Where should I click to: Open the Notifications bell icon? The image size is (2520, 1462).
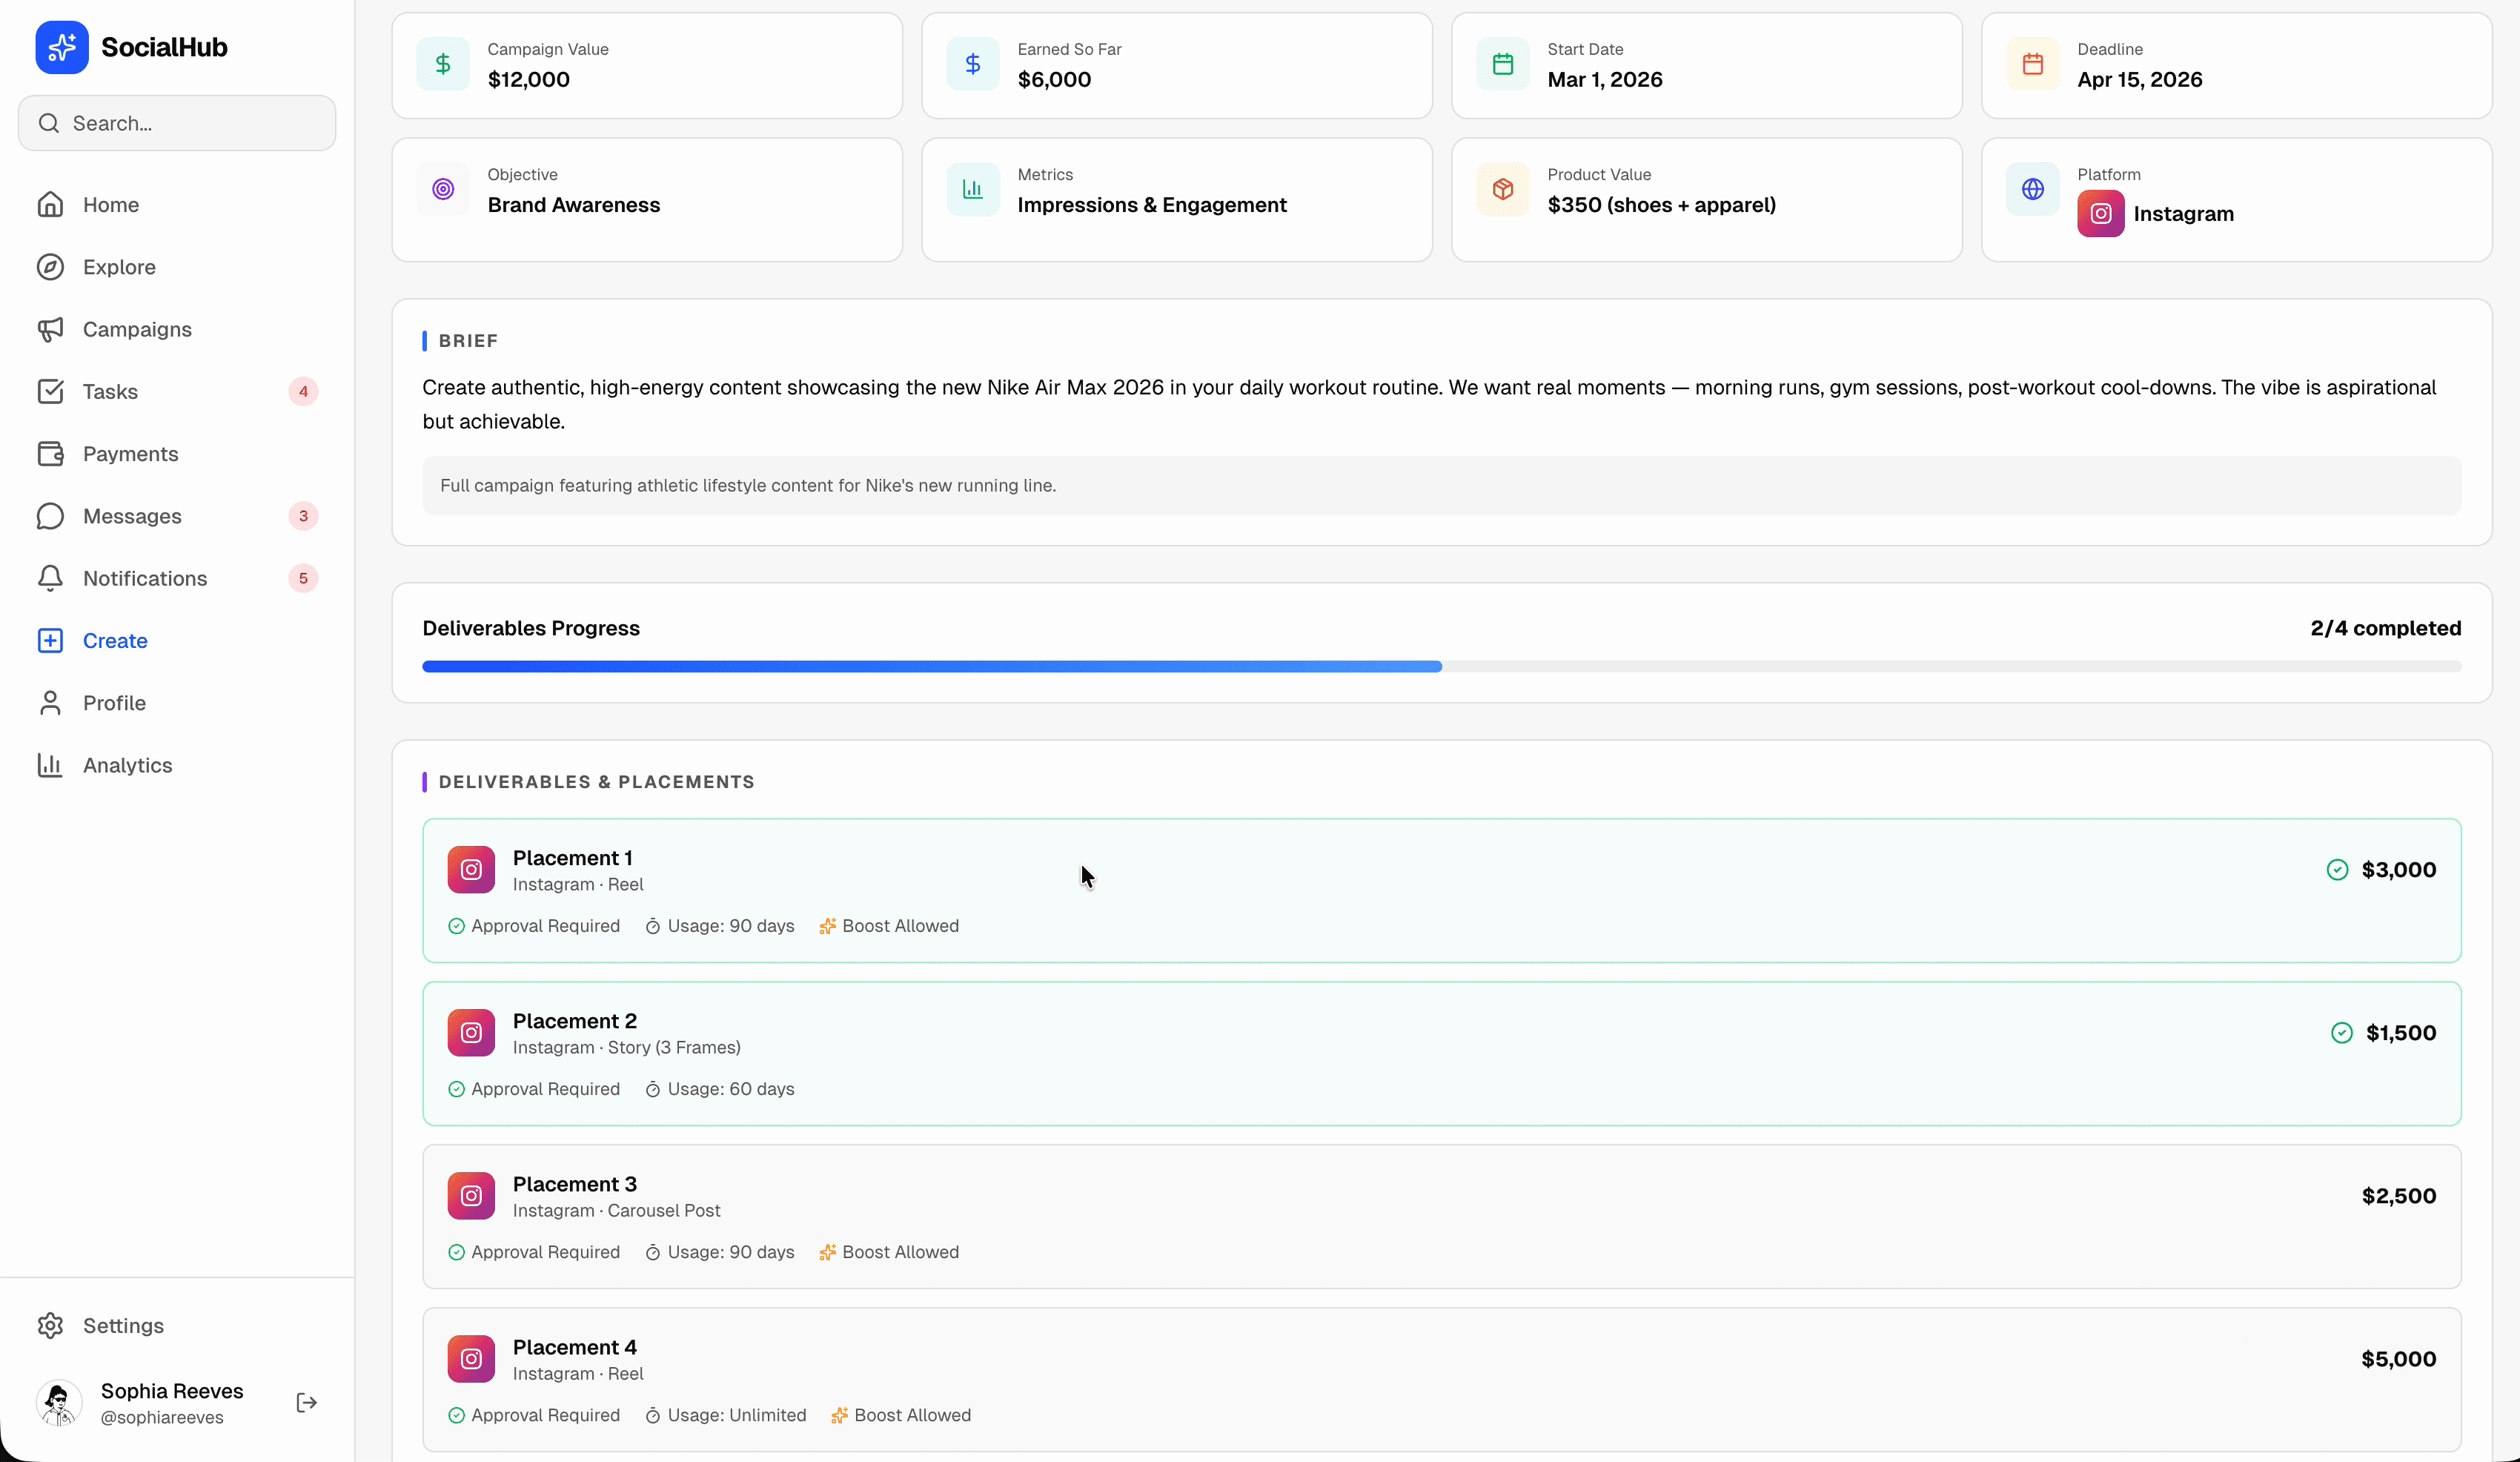[51, 578]
